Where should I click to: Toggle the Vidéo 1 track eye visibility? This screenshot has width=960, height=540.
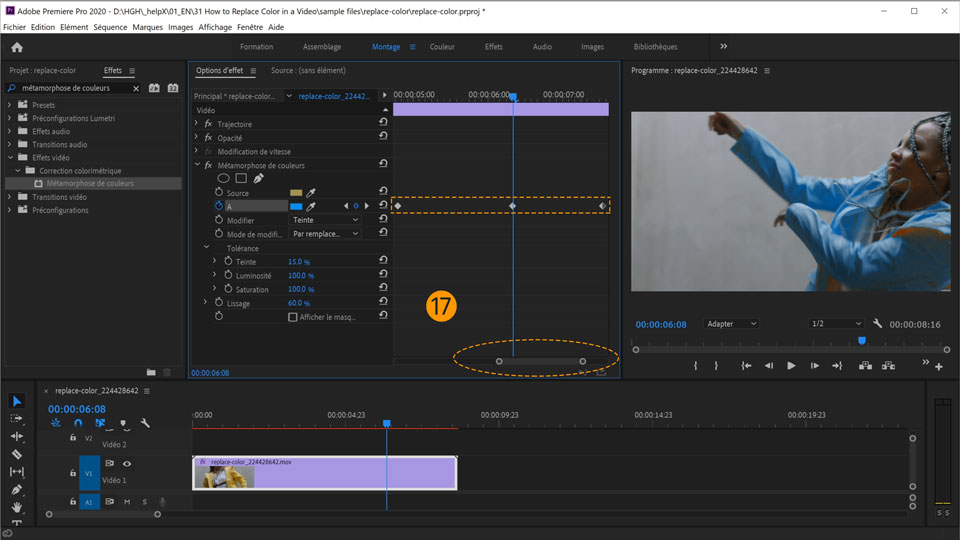click(127, 464)
